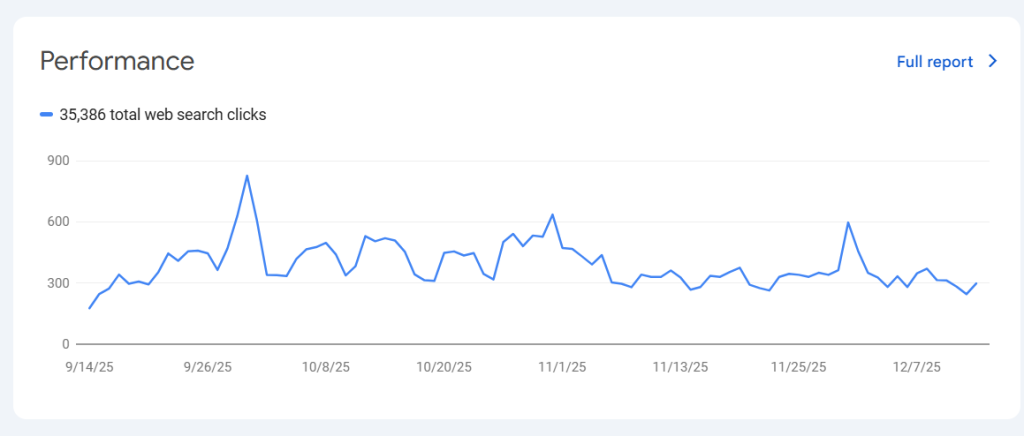Click the 600 y-axis value
Image resolution: width=1024 pixels, height=436 pixels.
click(57, 222)
